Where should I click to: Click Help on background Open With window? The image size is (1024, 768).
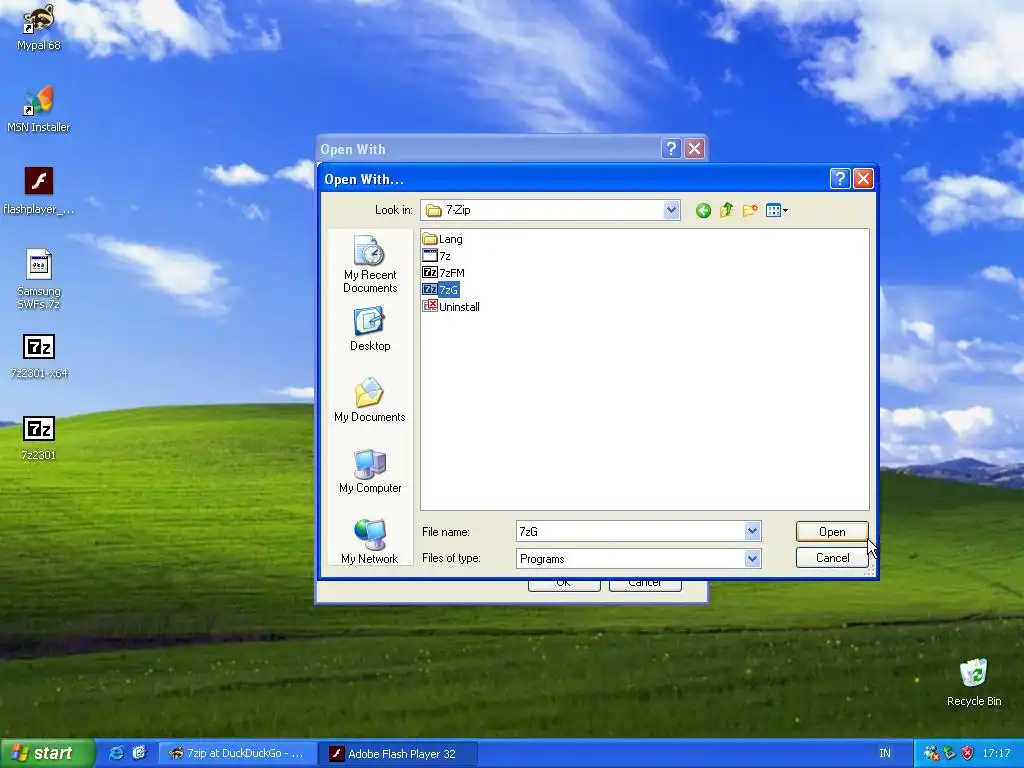pos(671,149)
